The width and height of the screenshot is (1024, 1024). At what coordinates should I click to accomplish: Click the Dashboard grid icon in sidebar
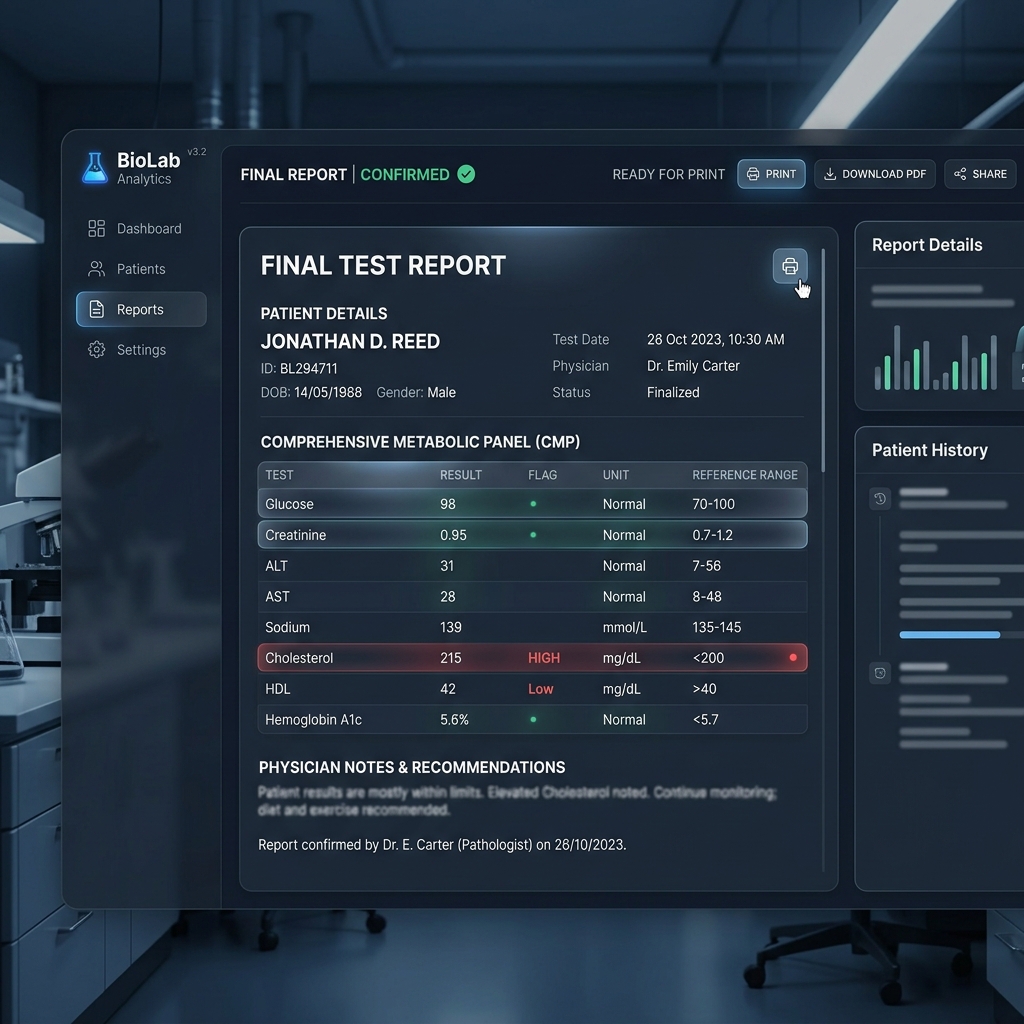97,229
